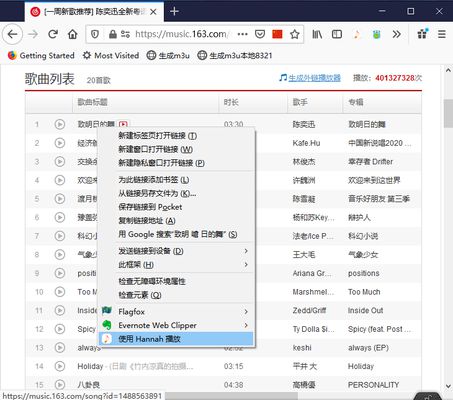Image resolution: width=453 pixels, height=400 pixels.
Task: Play song 13 always by keshi
Action: (x=60, y=348)
